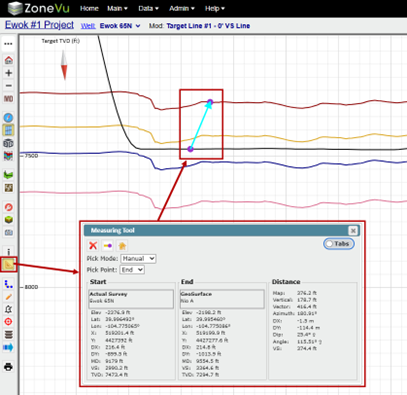Image resolution: width=407 pixels, height=395 pixels.
Task: Click the 7500 depth axis label
Action: [x=31, y=156]
